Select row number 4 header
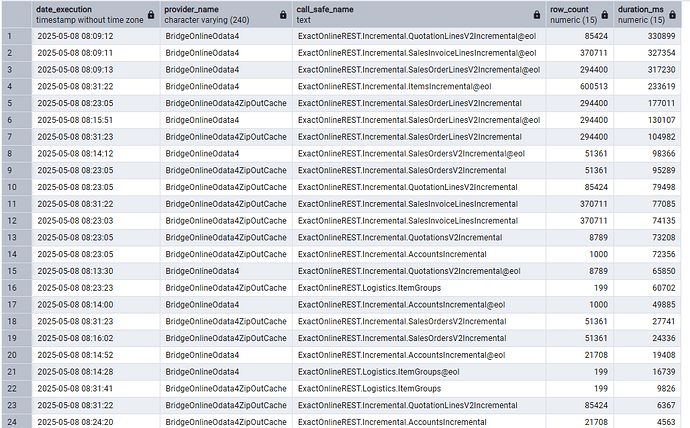Screen dimensions: 690x428 (16, 87)
